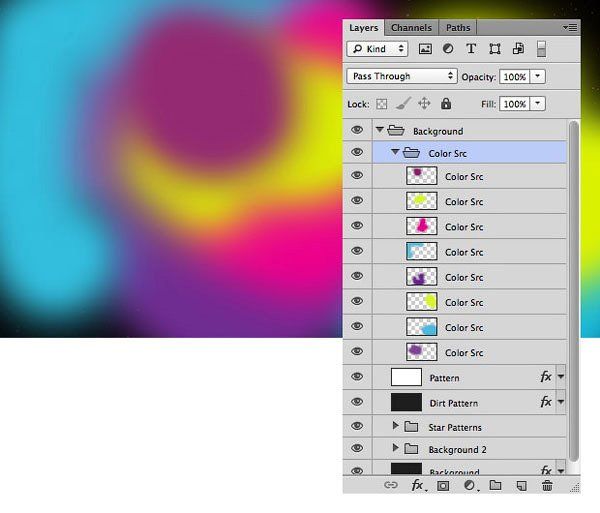Click the delete layer trash icon
Image resolution: width=600 pixels, height=513 pixels.
pos(547,486)
